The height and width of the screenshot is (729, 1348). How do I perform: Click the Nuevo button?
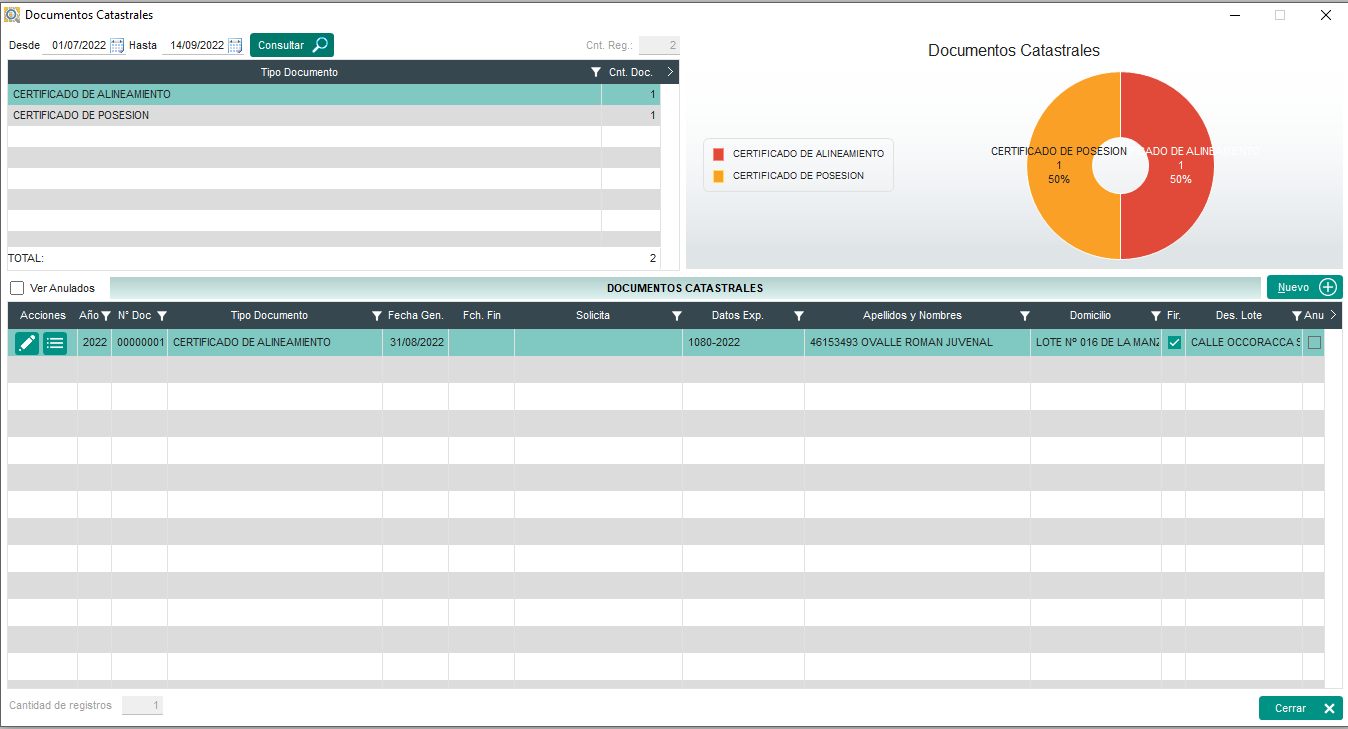coord(1304,287)
